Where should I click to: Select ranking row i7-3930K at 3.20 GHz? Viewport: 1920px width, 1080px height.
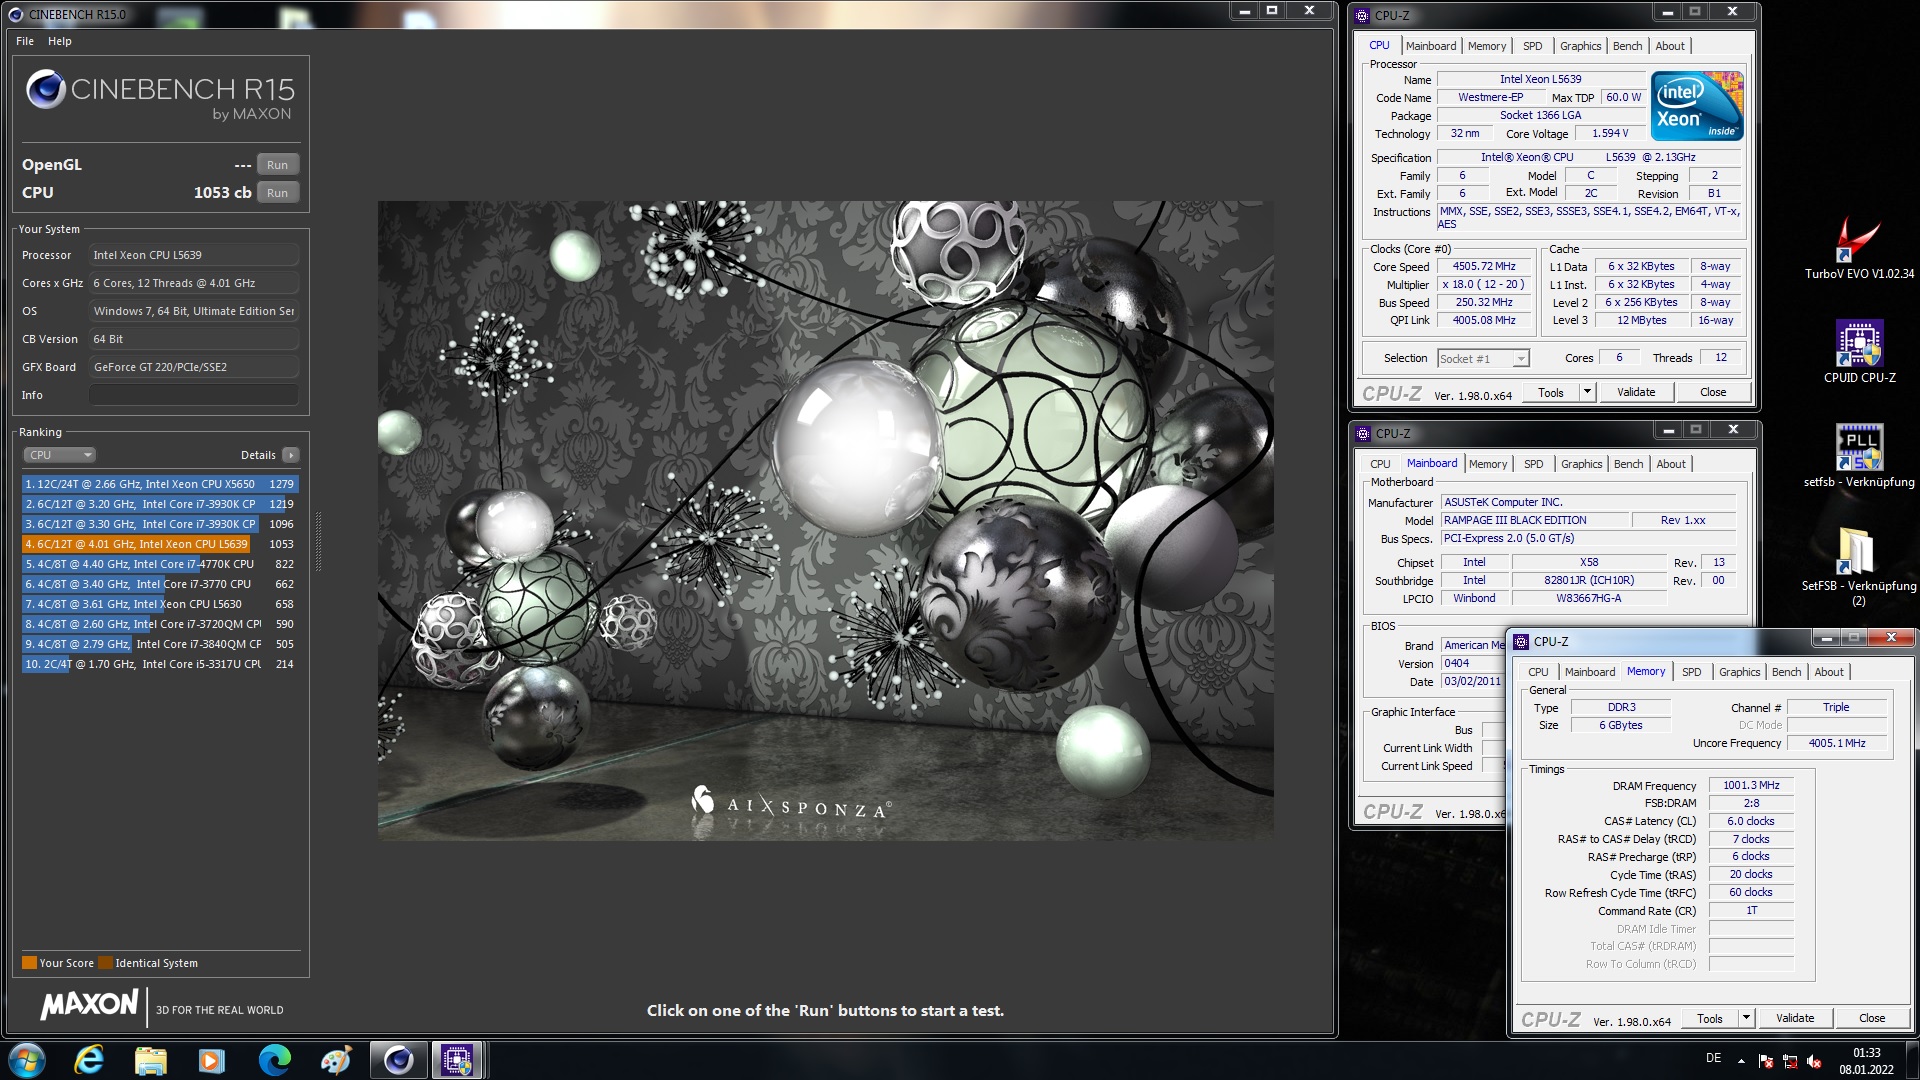160,504
